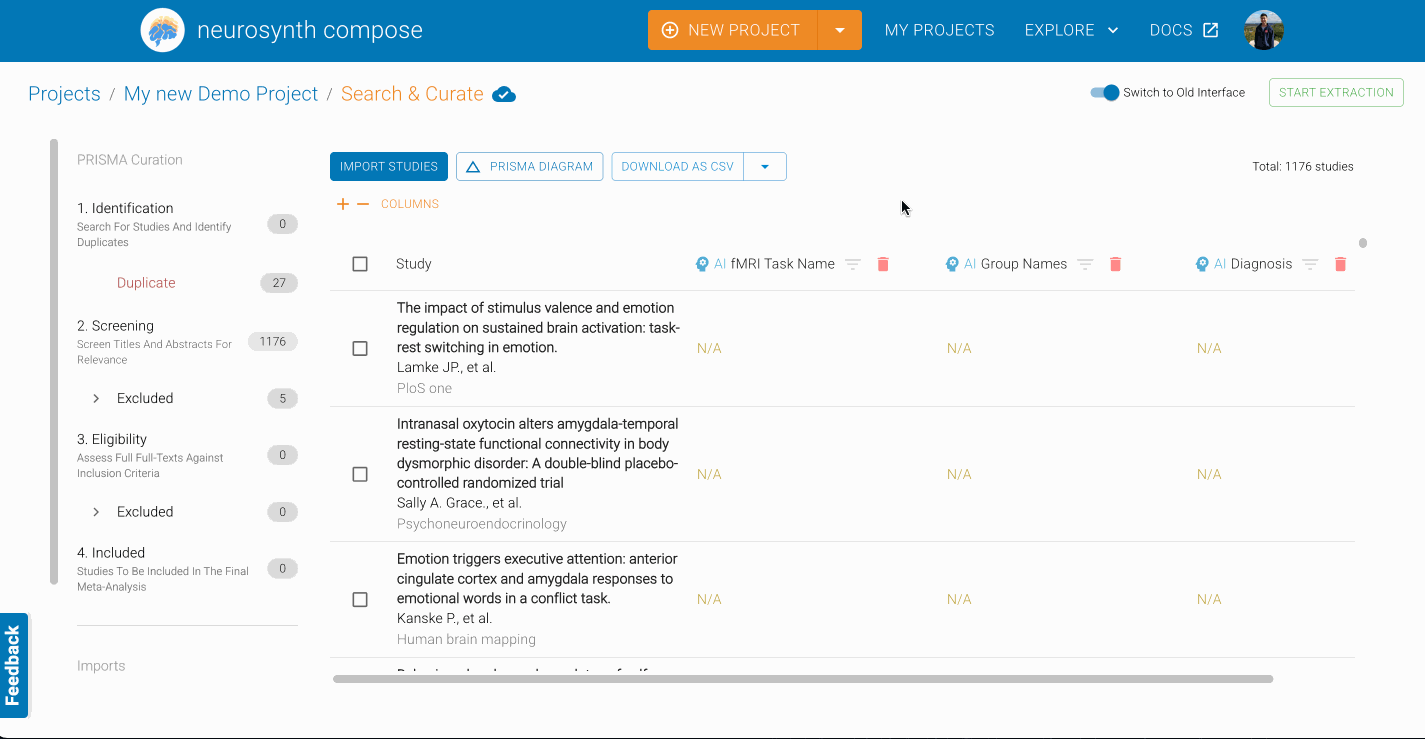Click the Group Names column header
The width and height of the screenshot is (1425, 739).
1024,264
